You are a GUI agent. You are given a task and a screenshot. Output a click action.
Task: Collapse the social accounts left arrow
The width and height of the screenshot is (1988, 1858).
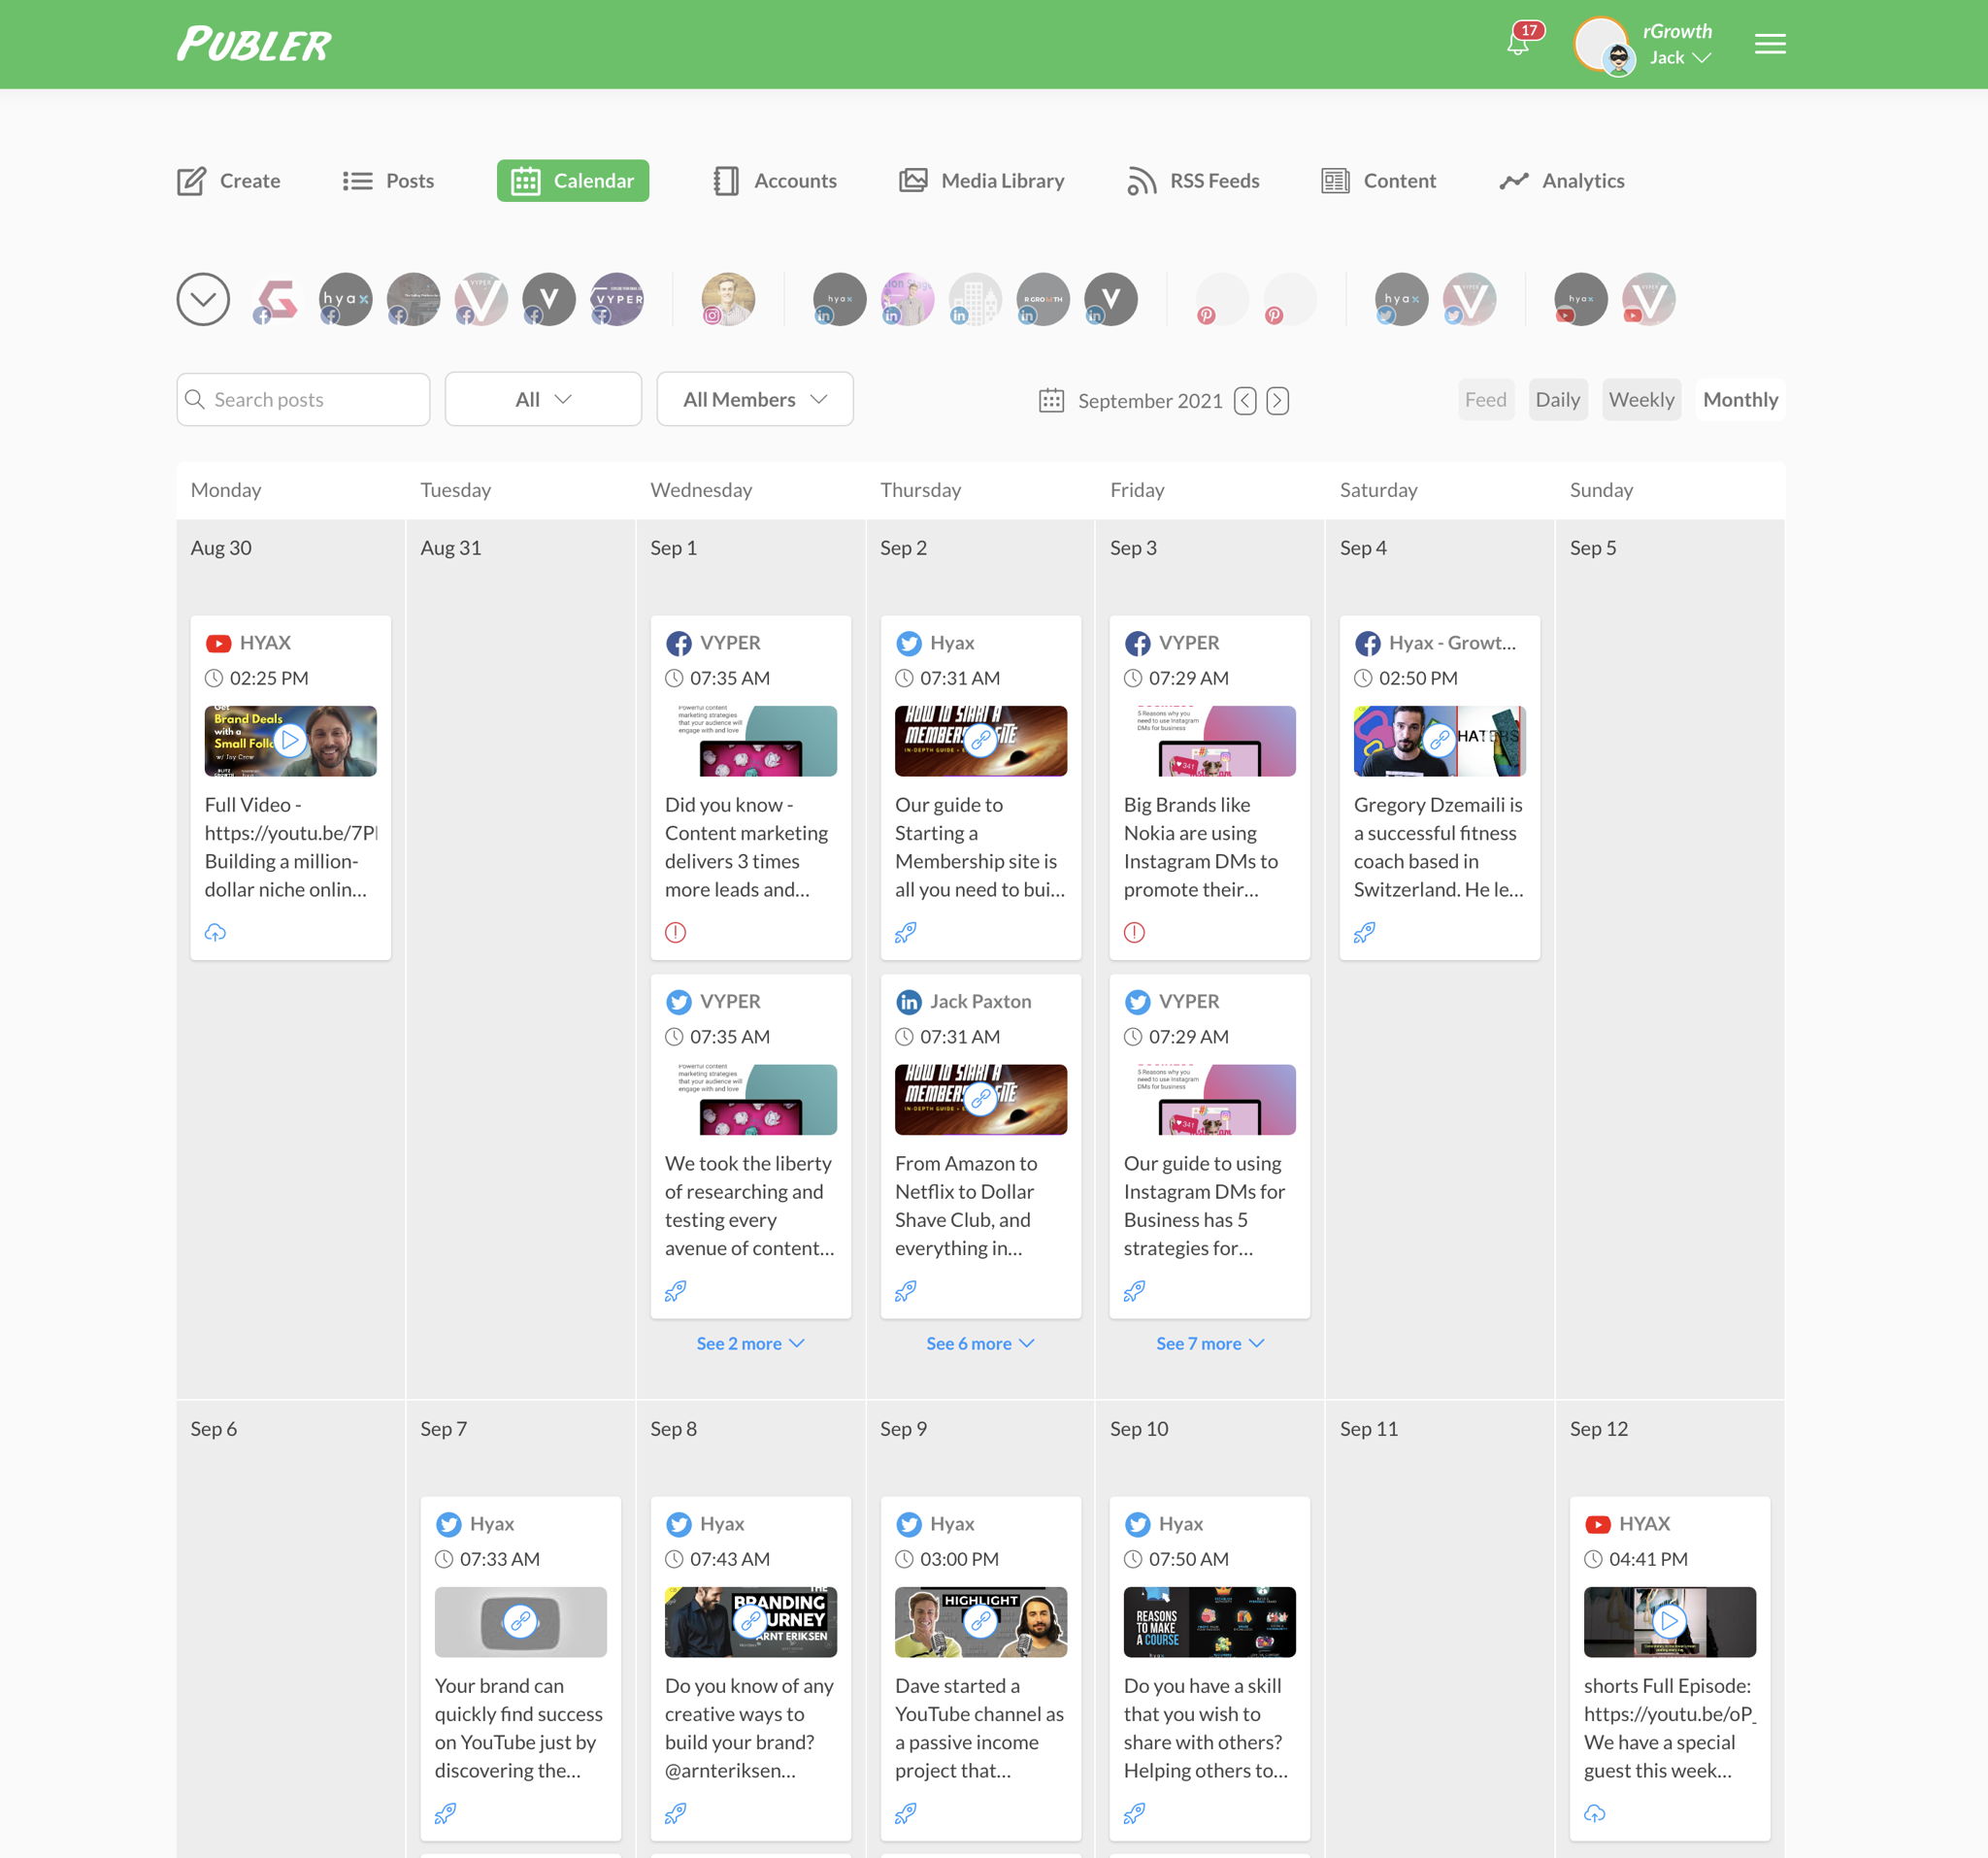[203, 299]
